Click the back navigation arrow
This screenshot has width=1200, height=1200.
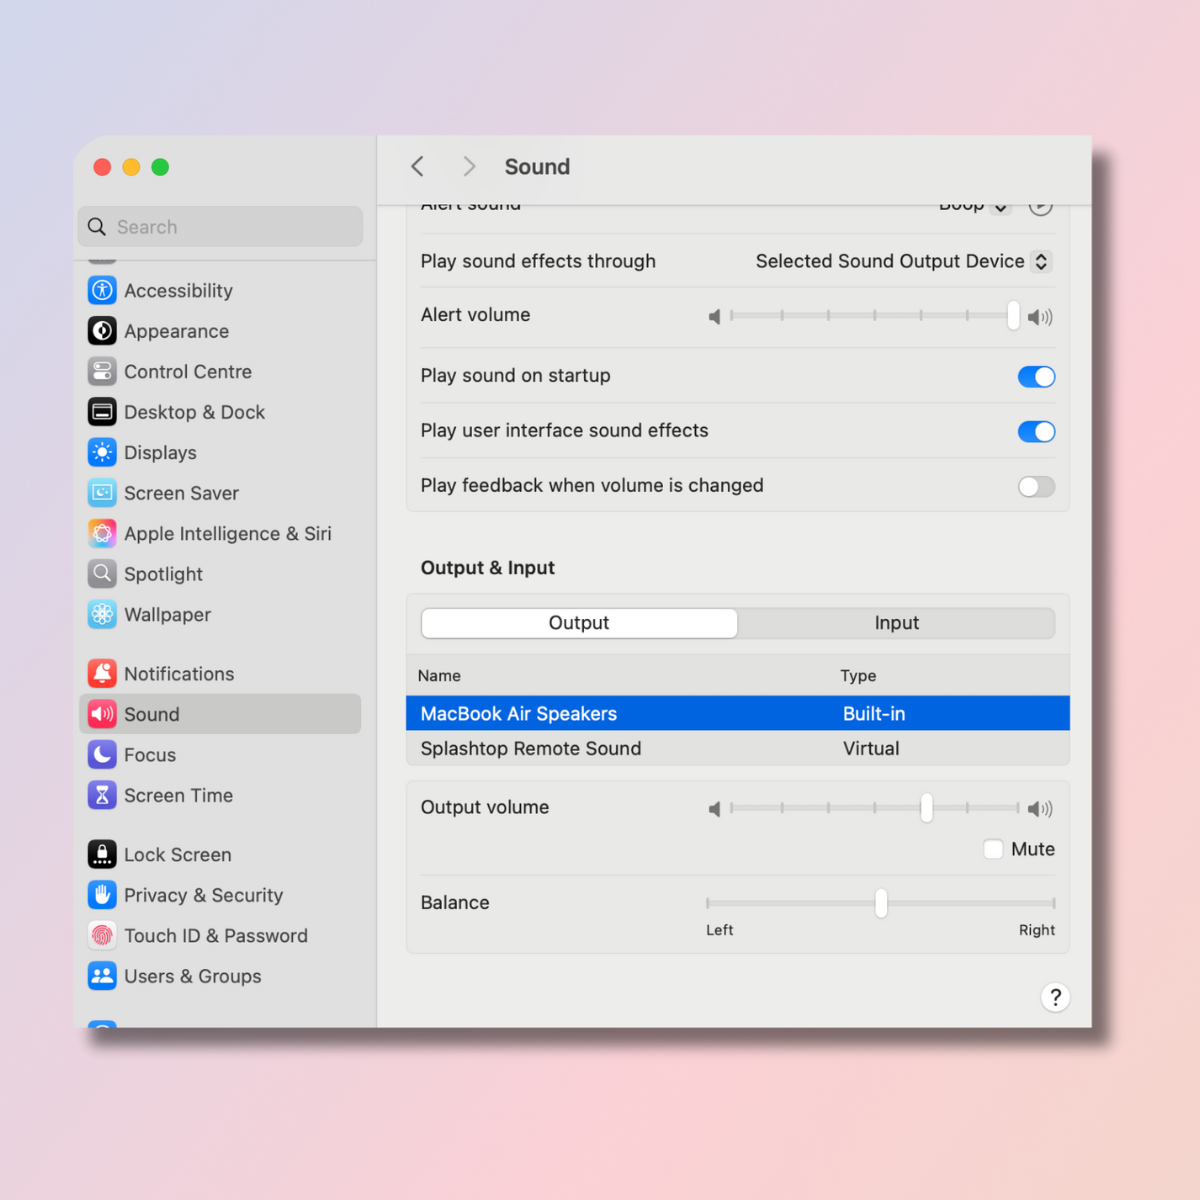click(x=417, y=166)
